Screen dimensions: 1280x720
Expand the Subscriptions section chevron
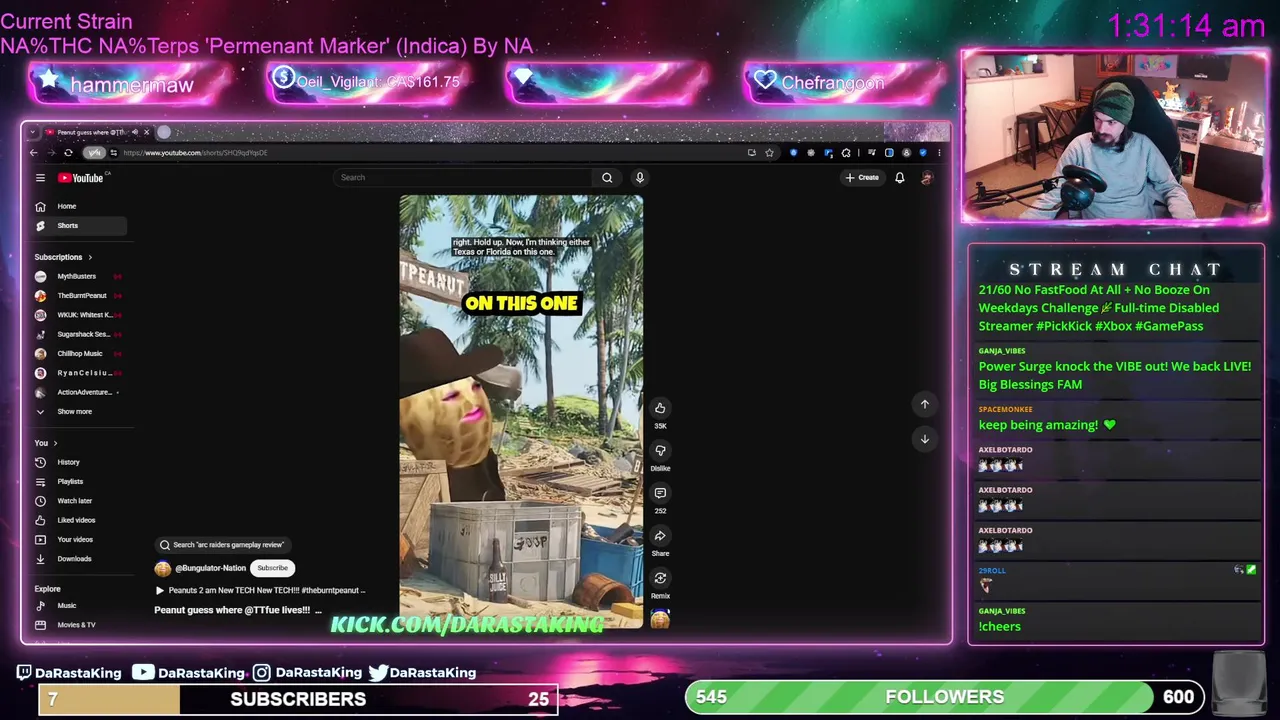90,257
